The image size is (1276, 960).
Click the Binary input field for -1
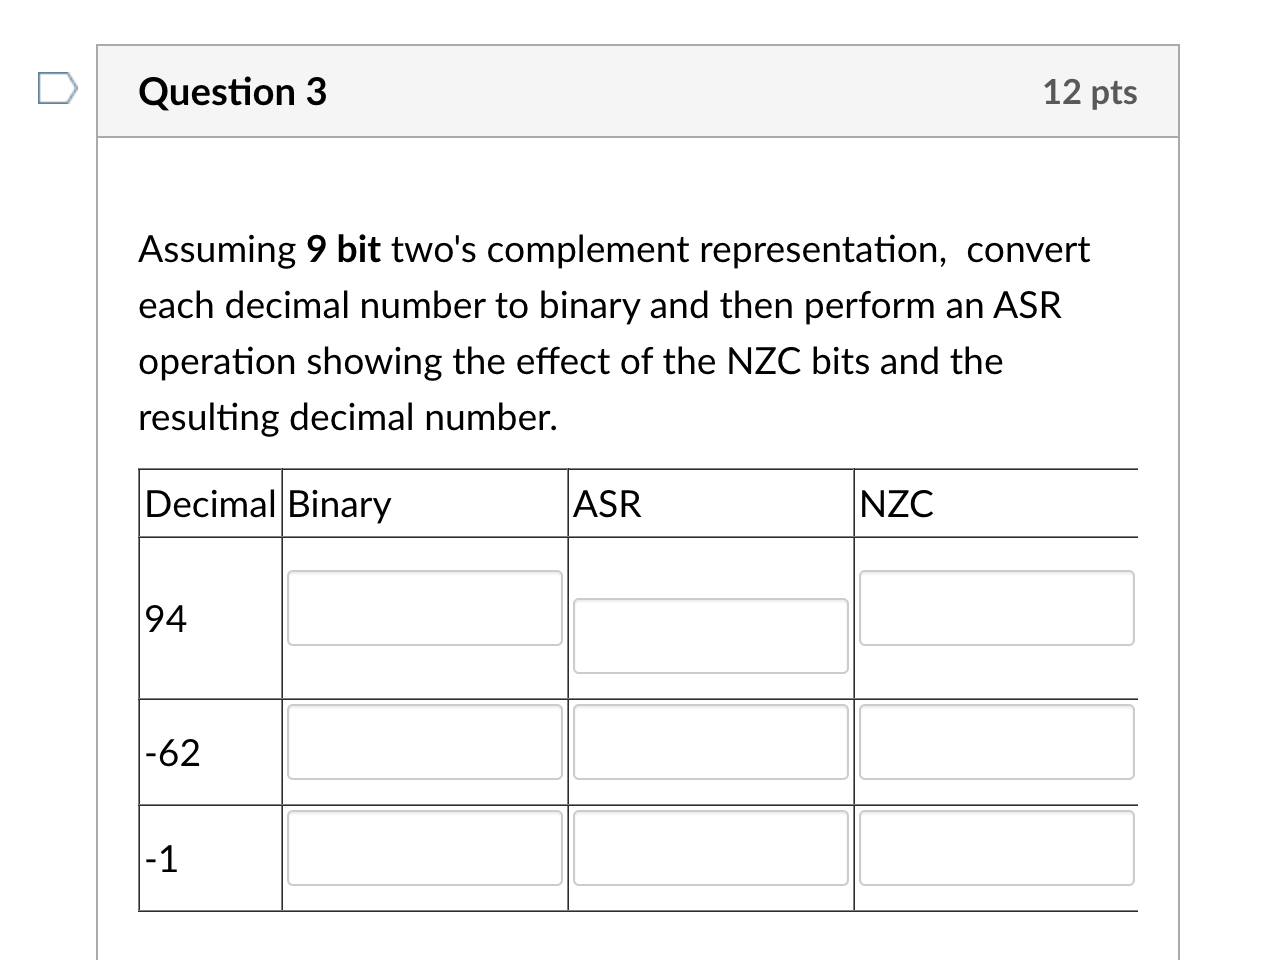pos(424,848)
